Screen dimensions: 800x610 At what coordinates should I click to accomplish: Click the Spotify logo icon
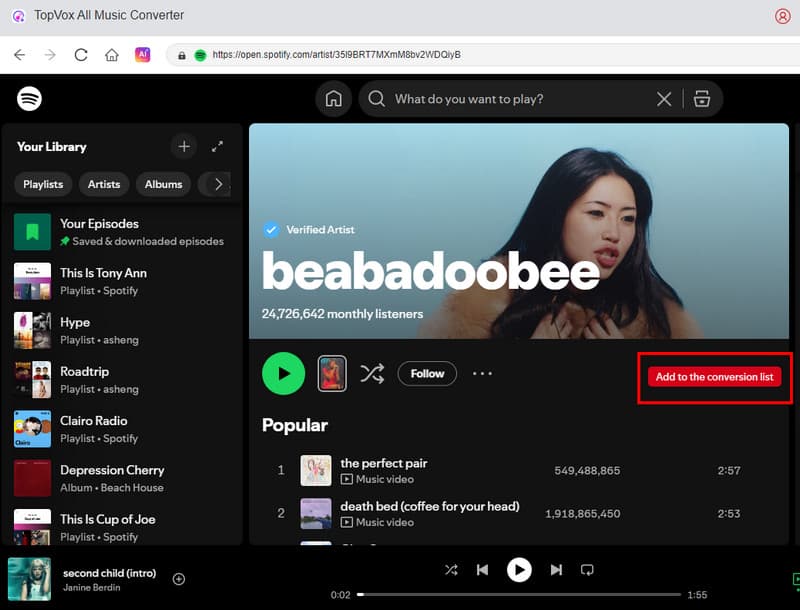(29, 99)
